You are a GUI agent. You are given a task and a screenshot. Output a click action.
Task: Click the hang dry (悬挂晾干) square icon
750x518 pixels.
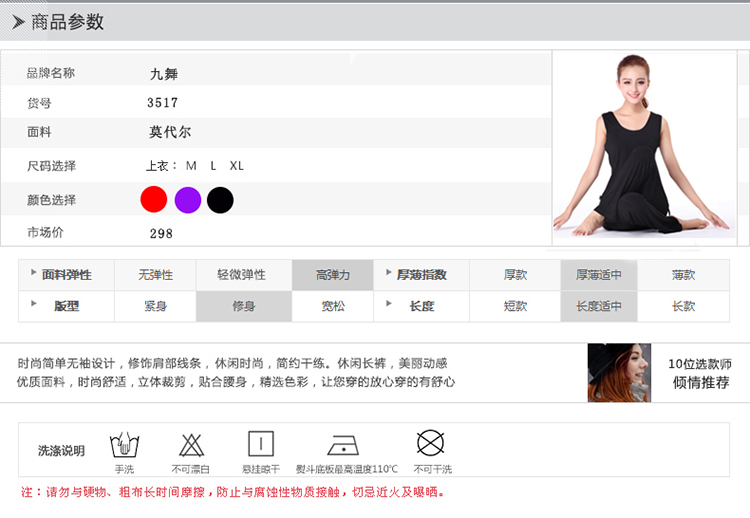point(261,444)
